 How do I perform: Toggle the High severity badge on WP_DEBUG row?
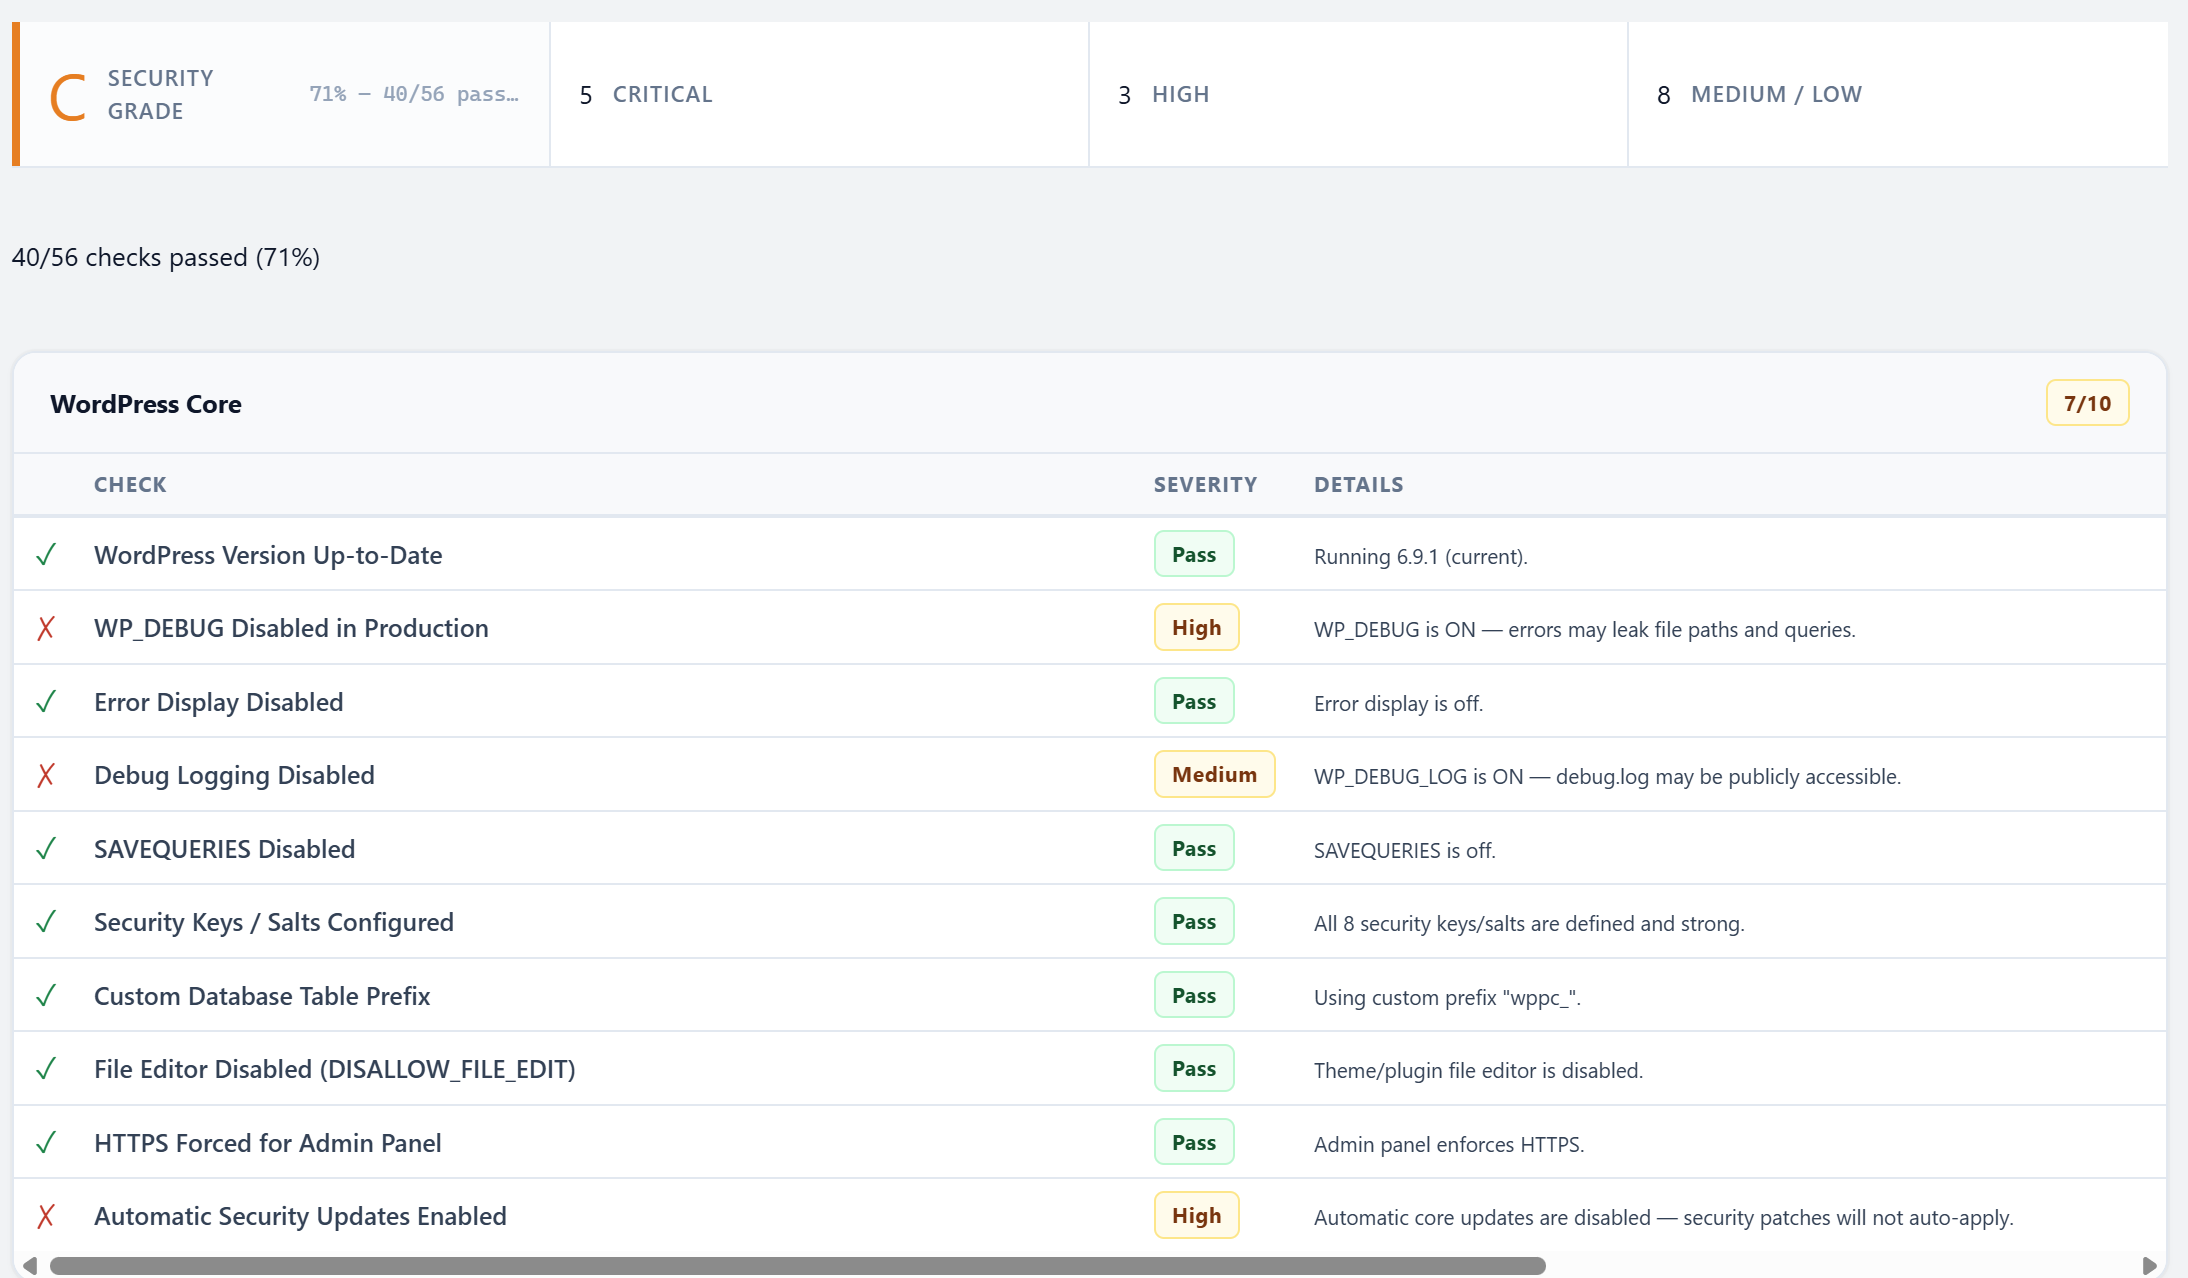coord(1196,627)
